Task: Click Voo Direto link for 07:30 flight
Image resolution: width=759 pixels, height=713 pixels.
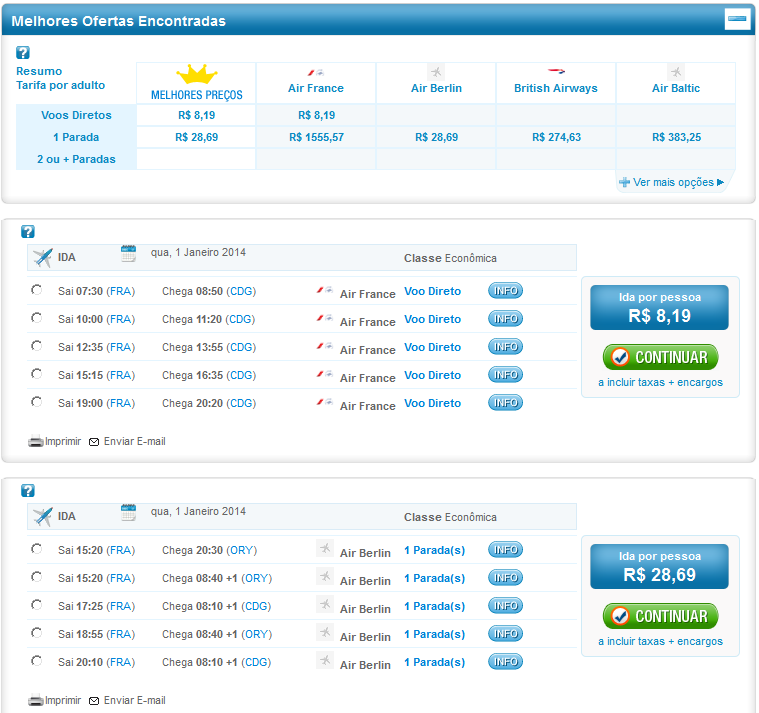Action: point(432,291)
